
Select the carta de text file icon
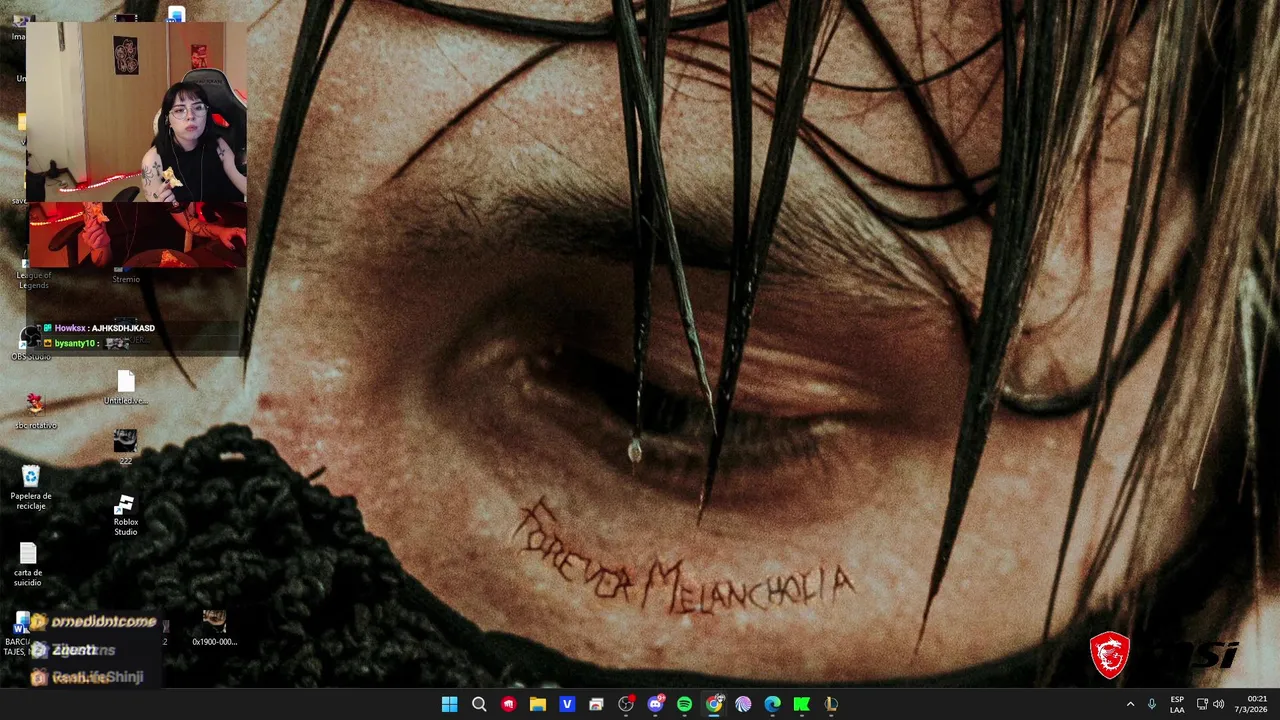point(28,565)
